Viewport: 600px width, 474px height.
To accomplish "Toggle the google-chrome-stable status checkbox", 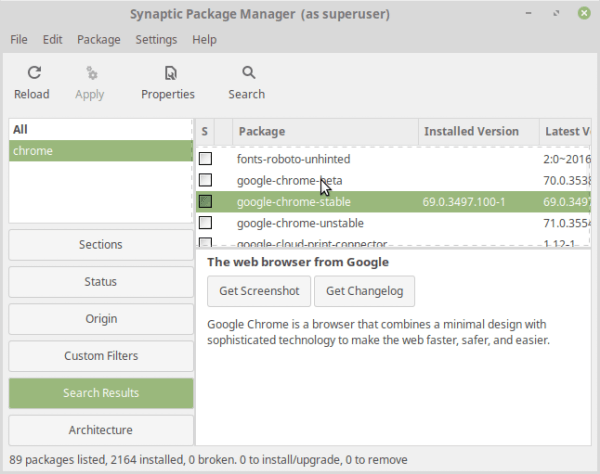I will click(205, 201).
